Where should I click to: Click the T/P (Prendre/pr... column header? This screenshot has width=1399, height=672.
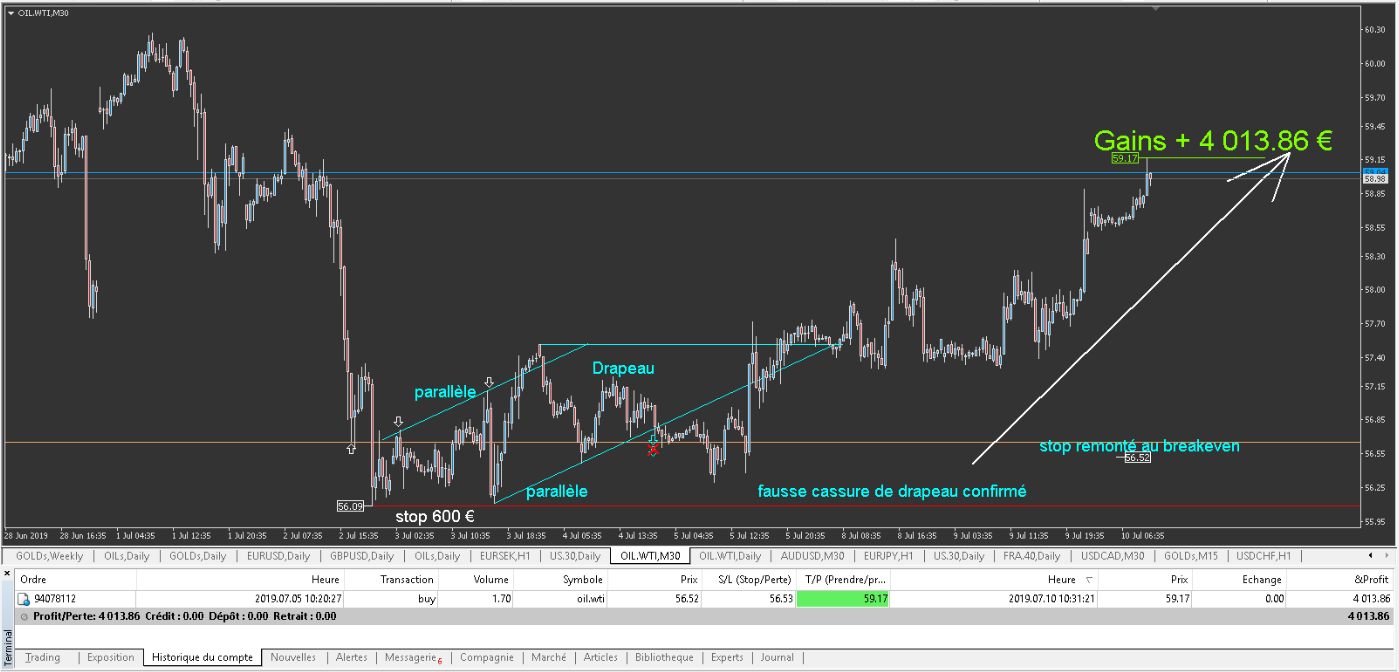click(843, 579)
